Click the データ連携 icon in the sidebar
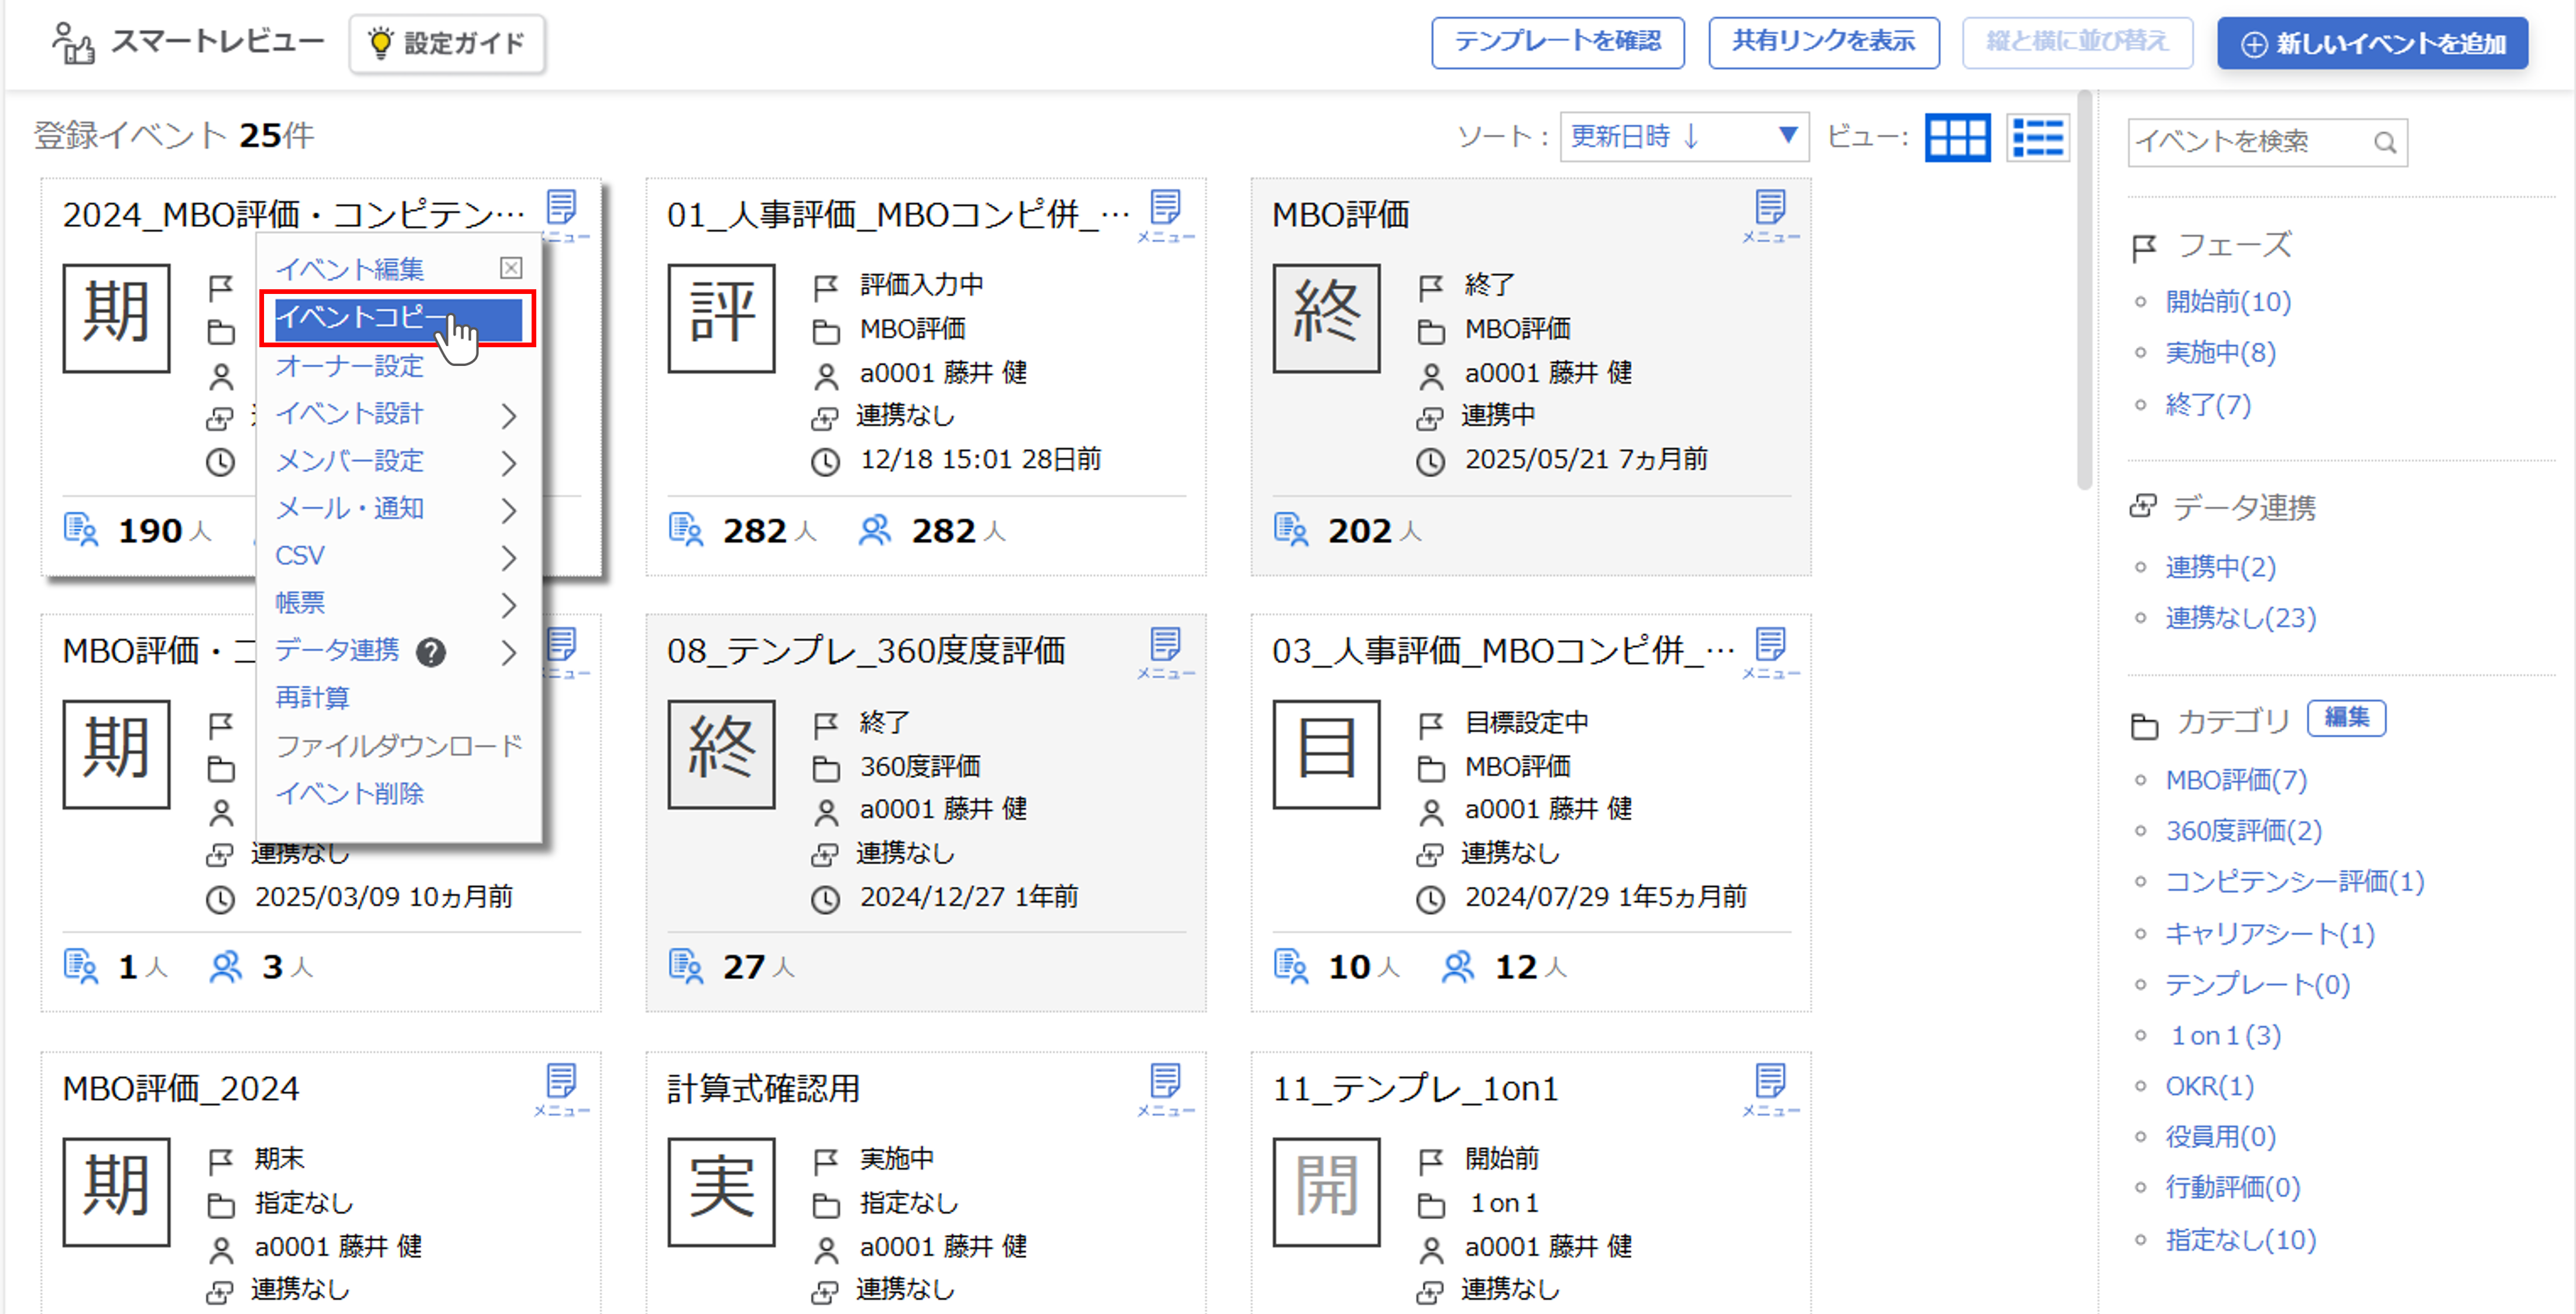 tap(2144, 506)
